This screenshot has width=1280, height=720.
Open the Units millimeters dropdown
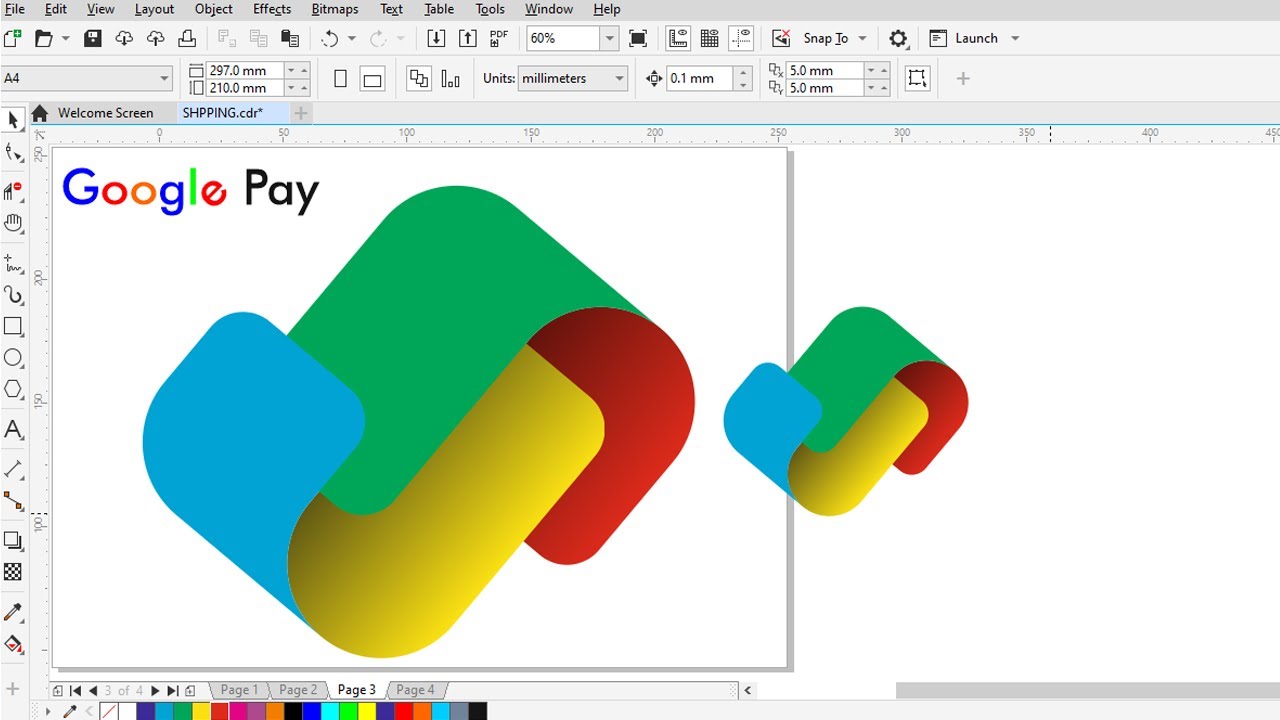click(x=620, y=78)
